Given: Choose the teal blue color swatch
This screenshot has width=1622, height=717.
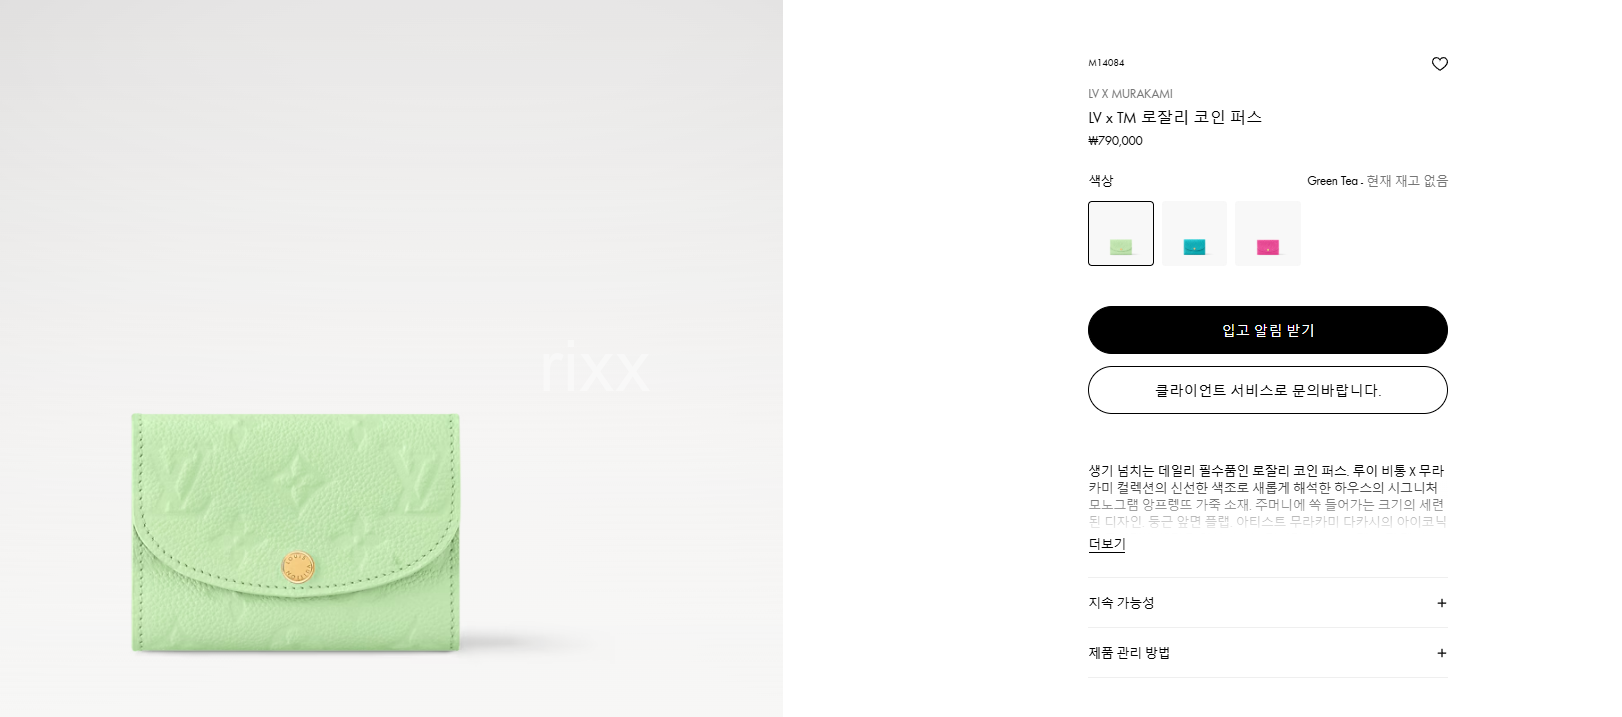Looking at the screenshot, I should coord(1194,234).
